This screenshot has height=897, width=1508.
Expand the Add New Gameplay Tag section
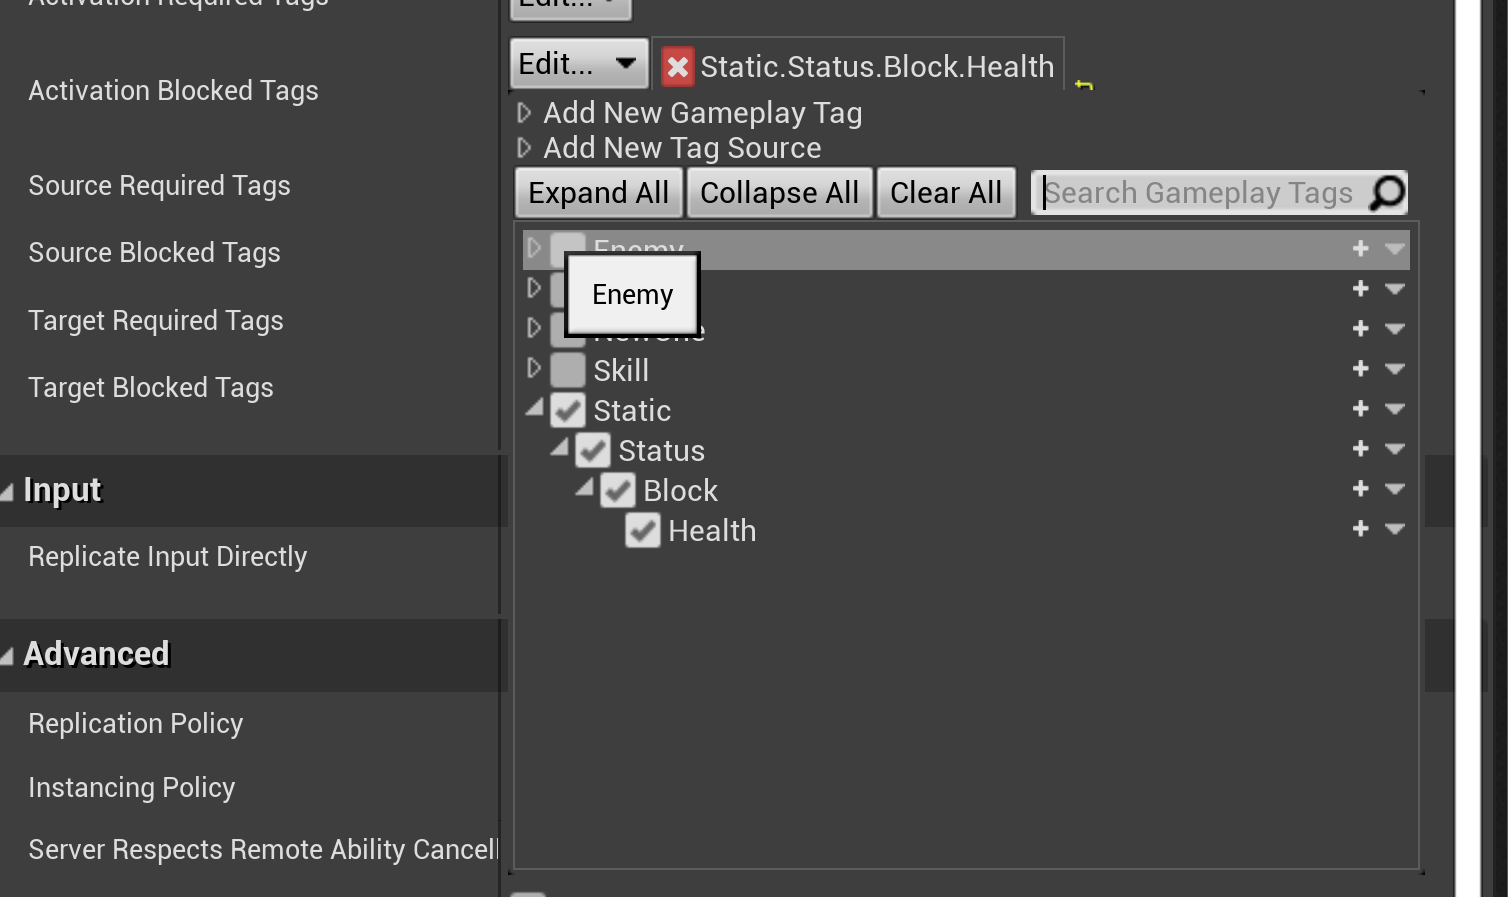(524, 113)
